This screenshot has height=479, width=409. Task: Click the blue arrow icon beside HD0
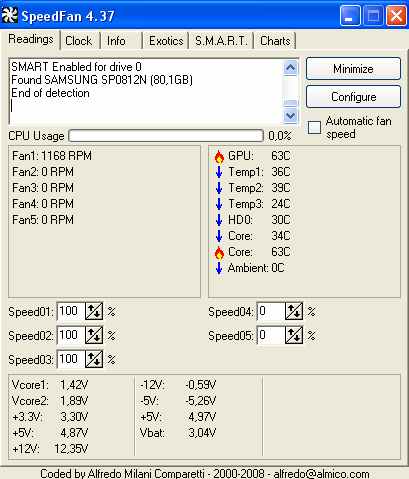pyautogui.click(x=219, y=220)
